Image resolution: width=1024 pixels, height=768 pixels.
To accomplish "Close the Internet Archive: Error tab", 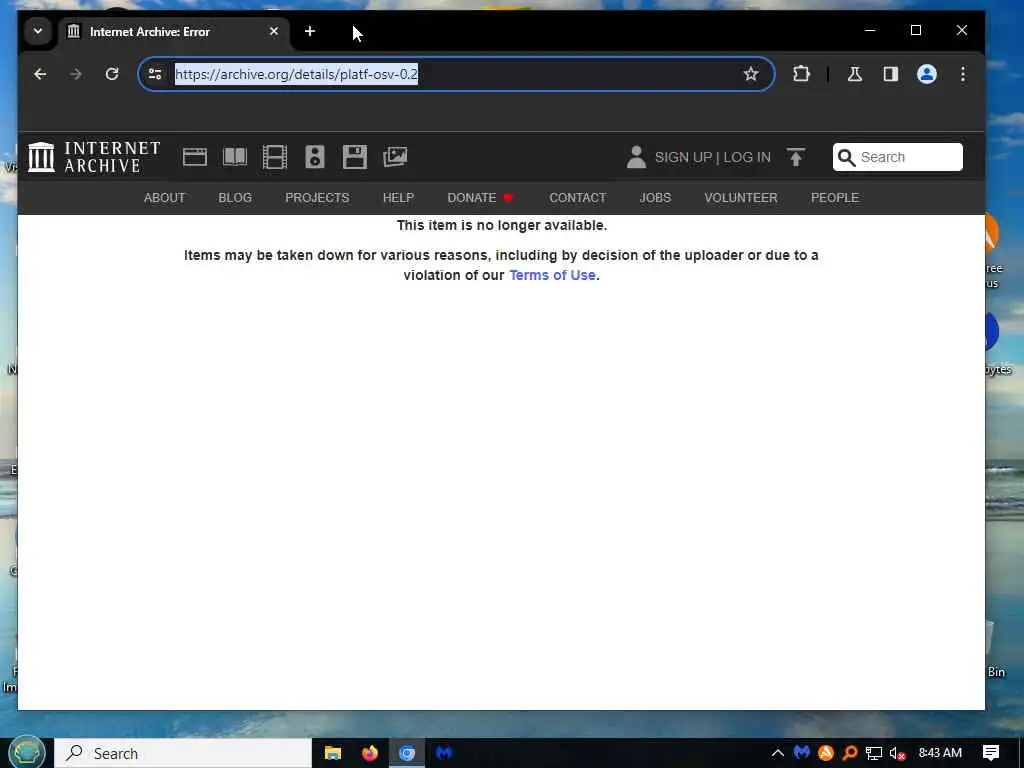I will [x=274, y=31].
